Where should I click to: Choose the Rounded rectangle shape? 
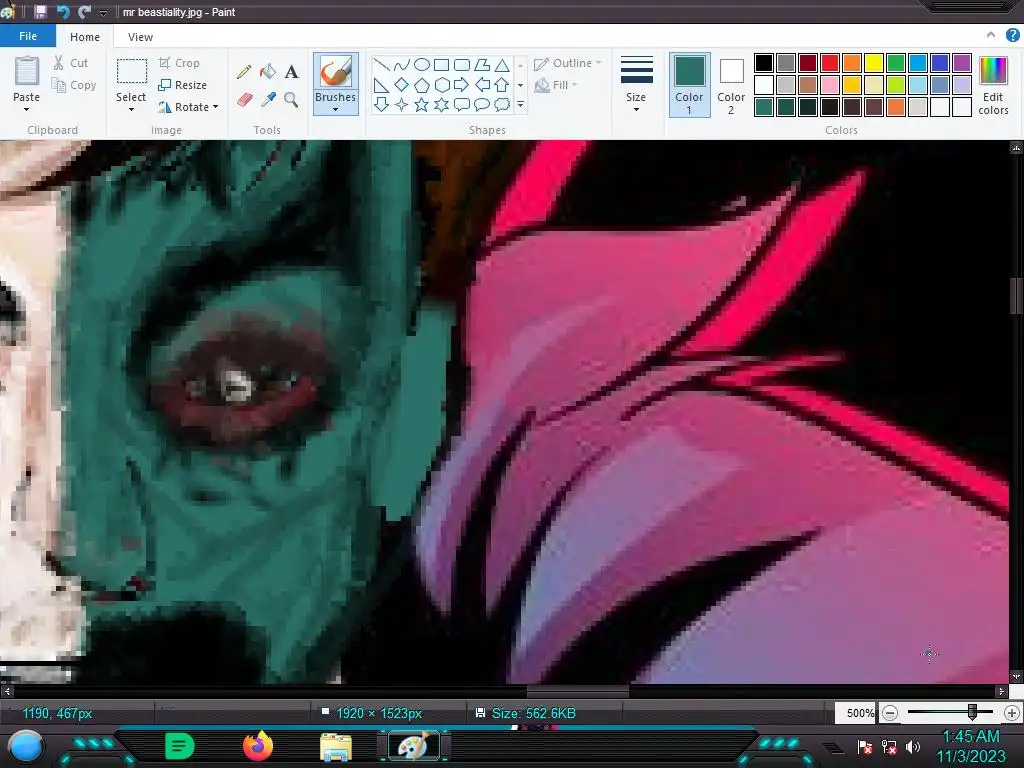pyautogui.click(x=462, y=65)
